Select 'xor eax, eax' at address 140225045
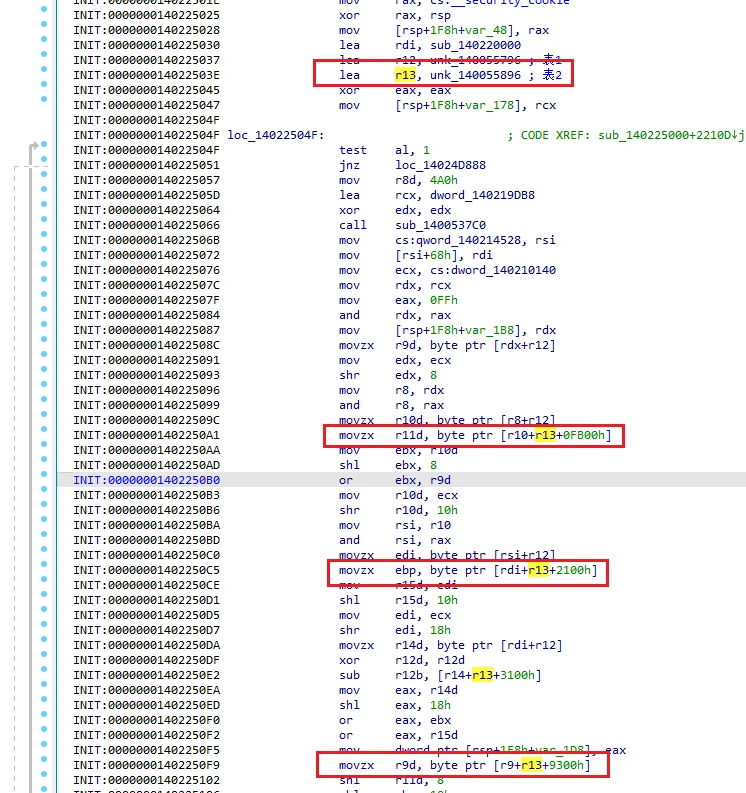This screenshot has width=746, height=793. tap(395, 91)
